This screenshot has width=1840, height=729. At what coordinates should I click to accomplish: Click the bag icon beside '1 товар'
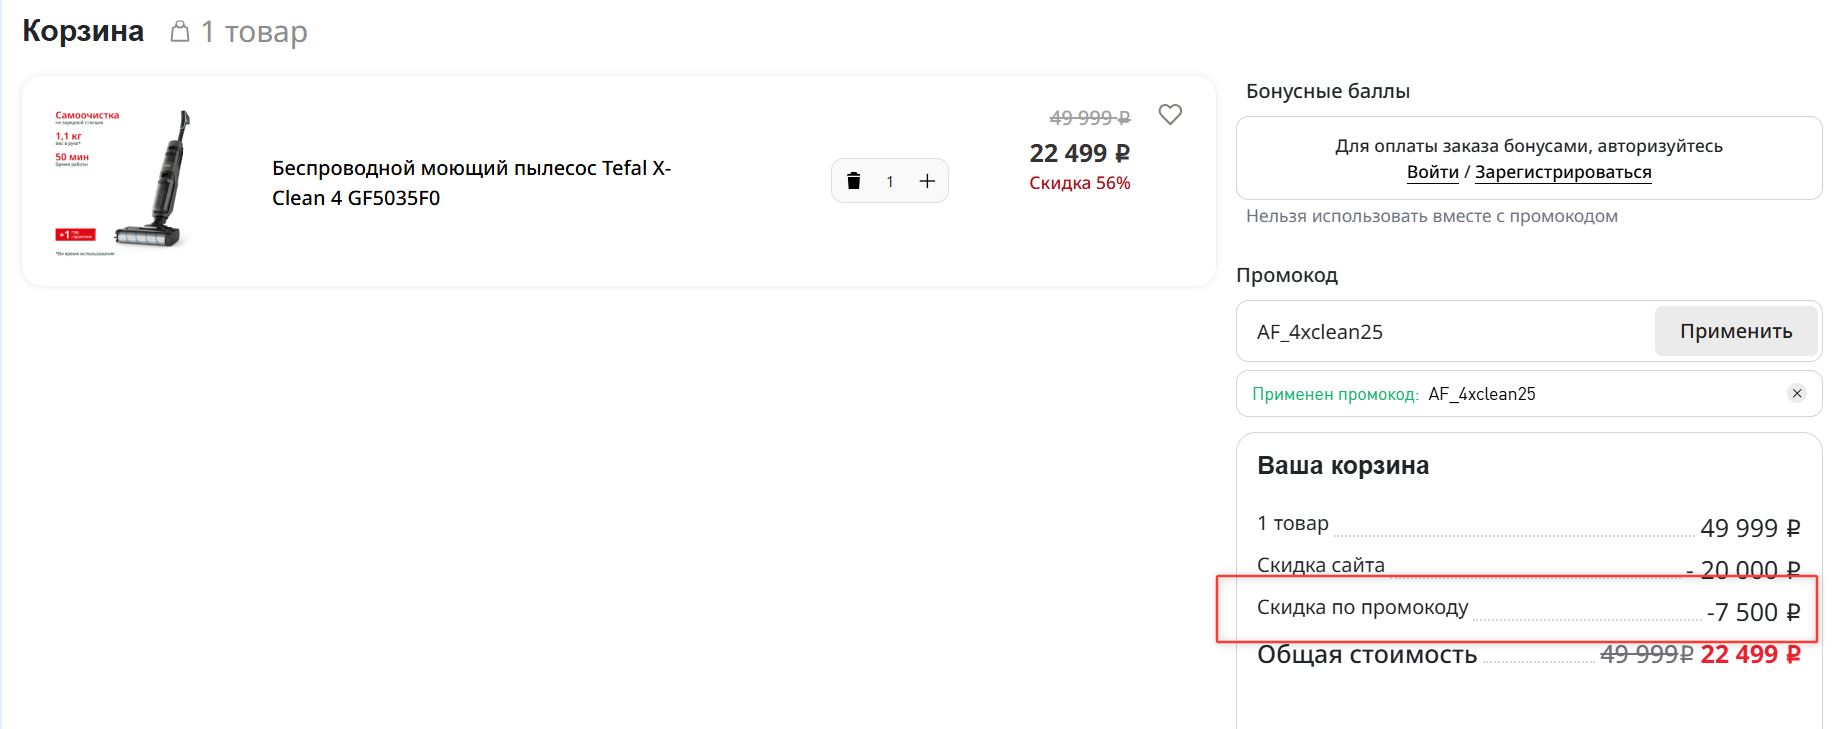180,32
